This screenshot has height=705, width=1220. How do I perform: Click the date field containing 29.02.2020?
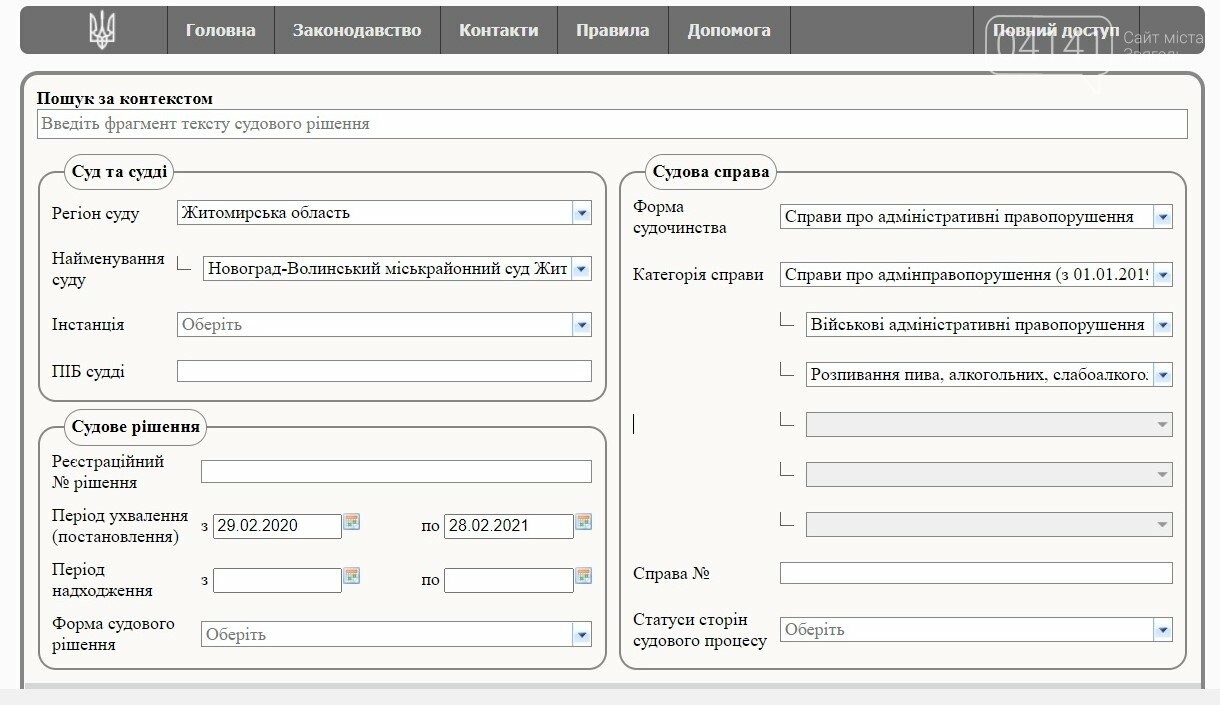click(277, 526)
